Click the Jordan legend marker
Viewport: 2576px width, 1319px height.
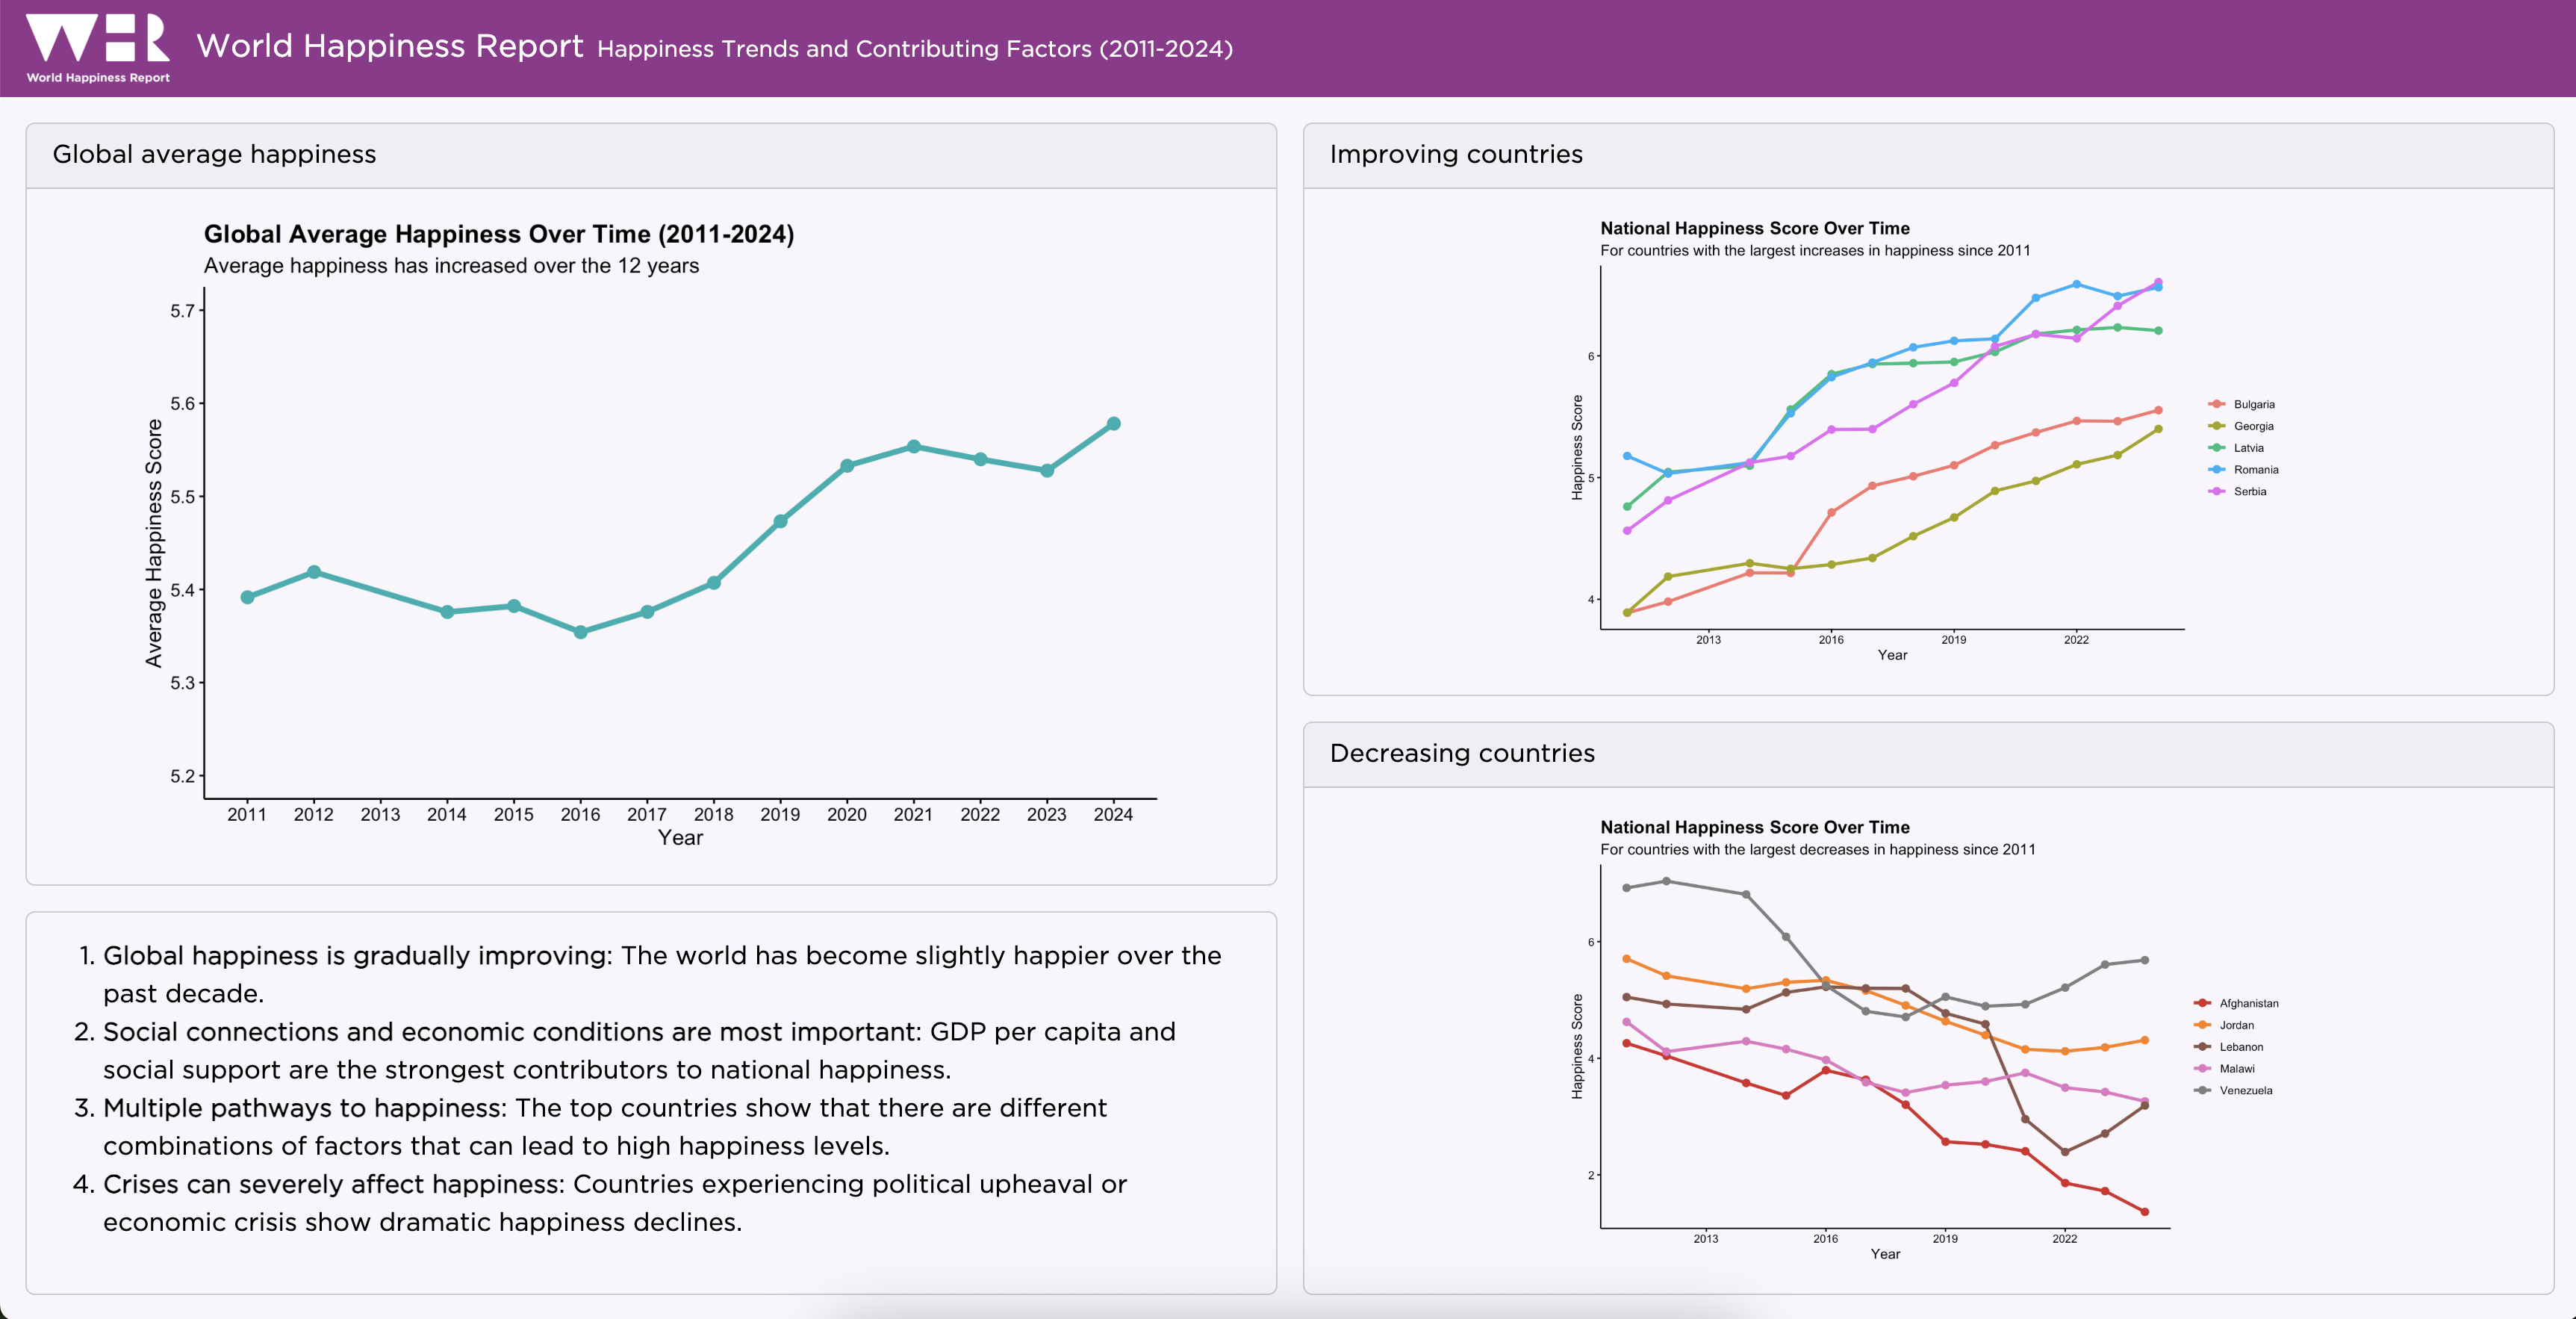(x=2202, y=1025)
